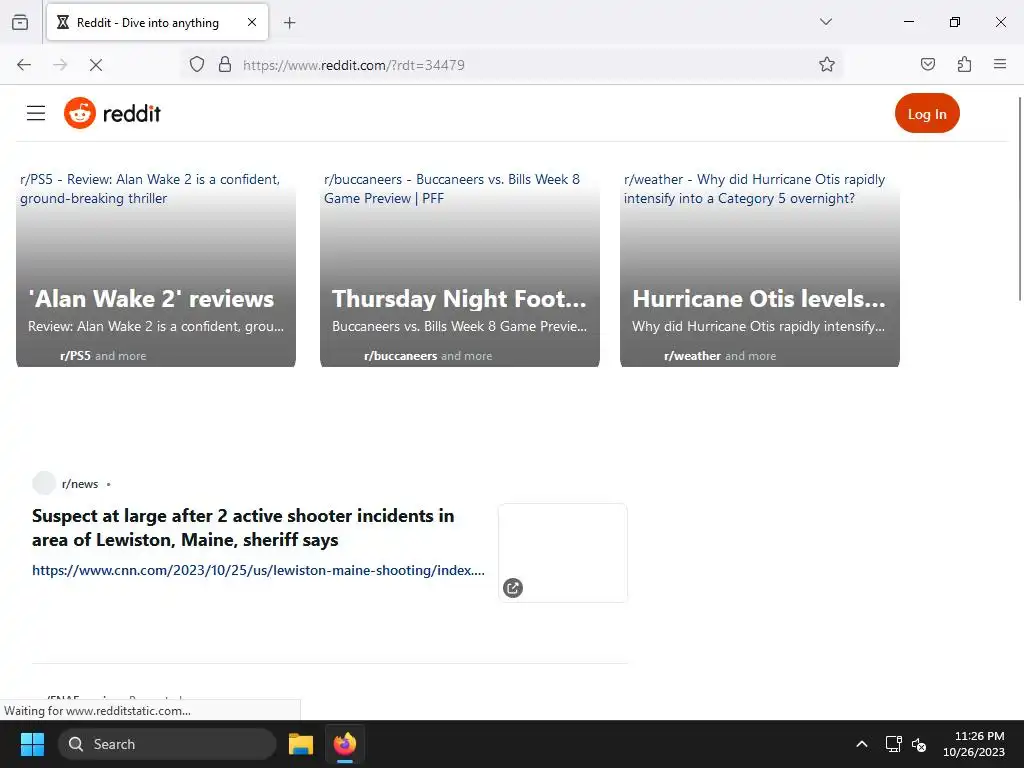The width and height of the screenshot is (1024, 768).
Task: Open the cnn.com article link
Action: tap(259, 570)
